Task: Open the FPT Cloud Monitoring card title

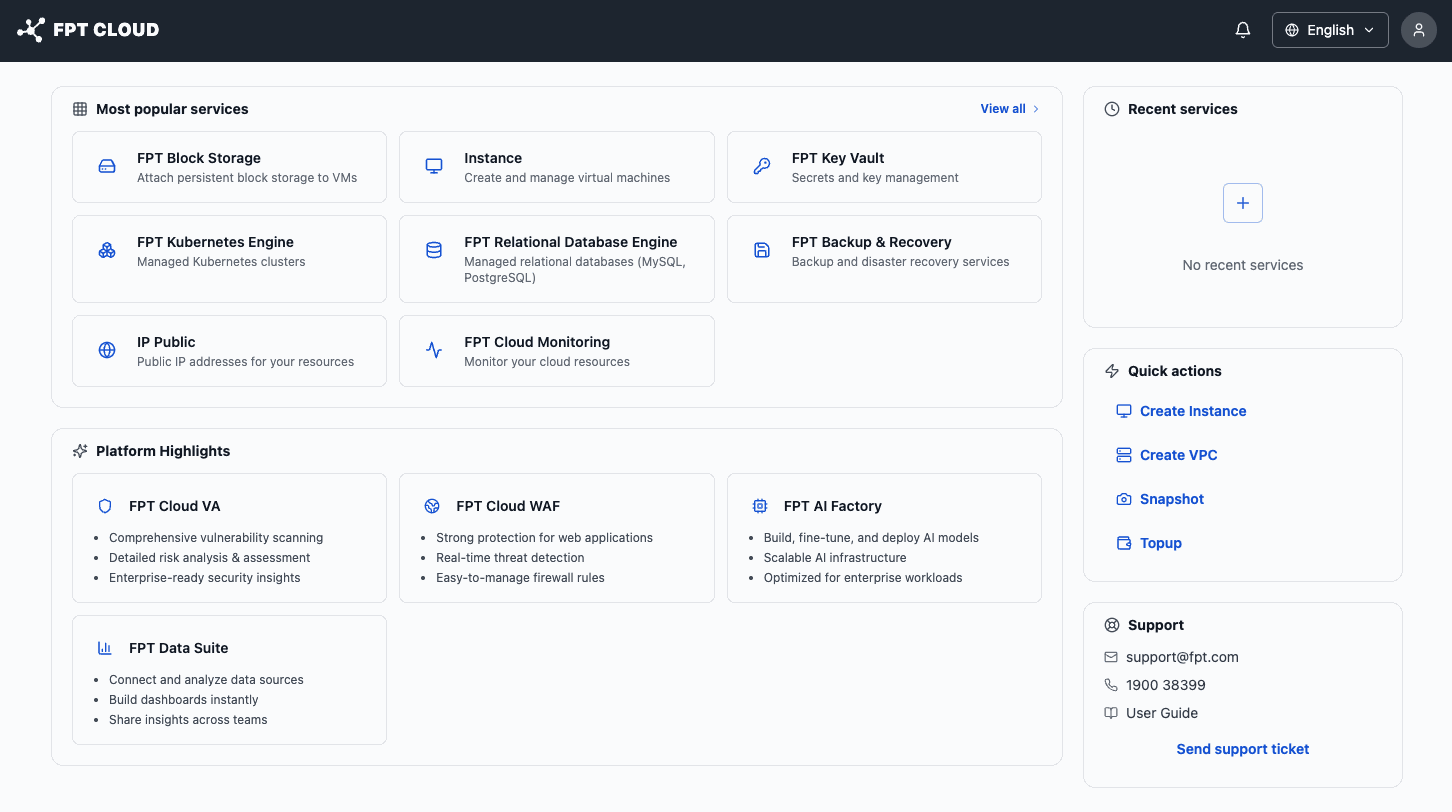Action: click(x=537, y=342)
